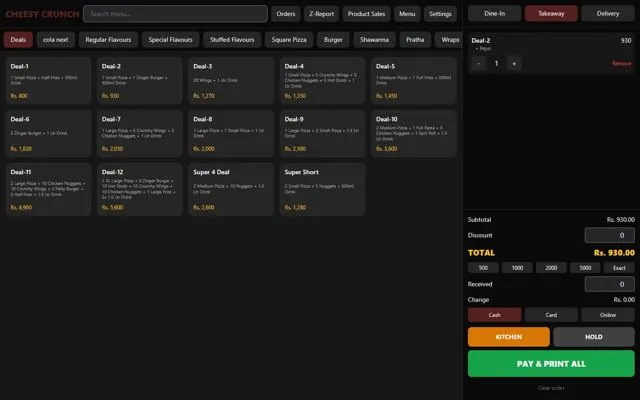Click the Deal-2 item name in cart

coord(480,40)
